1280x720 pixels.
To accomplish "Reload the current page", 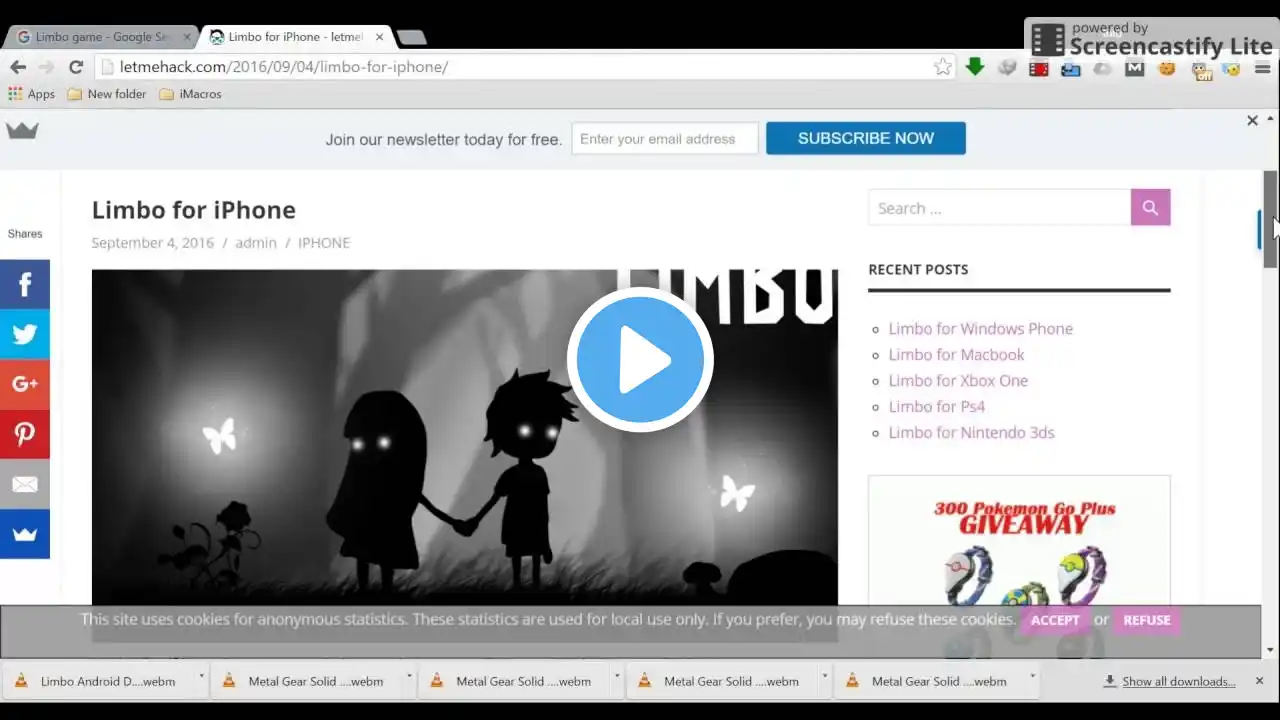I will pyautogui.click(x=75, y=67).
